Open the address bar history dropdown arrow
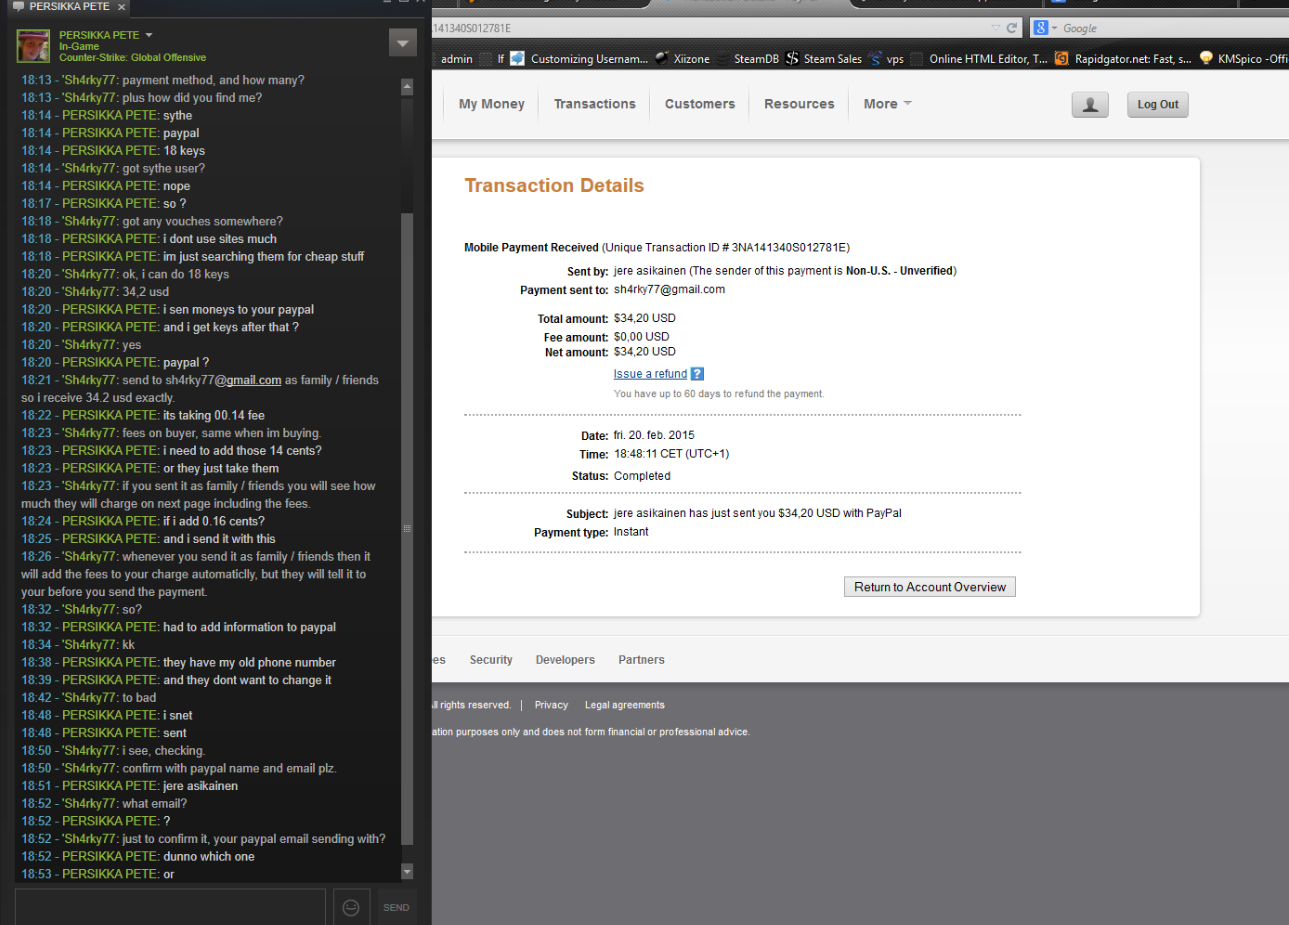Viewport: 1289px width, 925px height. 996,28
